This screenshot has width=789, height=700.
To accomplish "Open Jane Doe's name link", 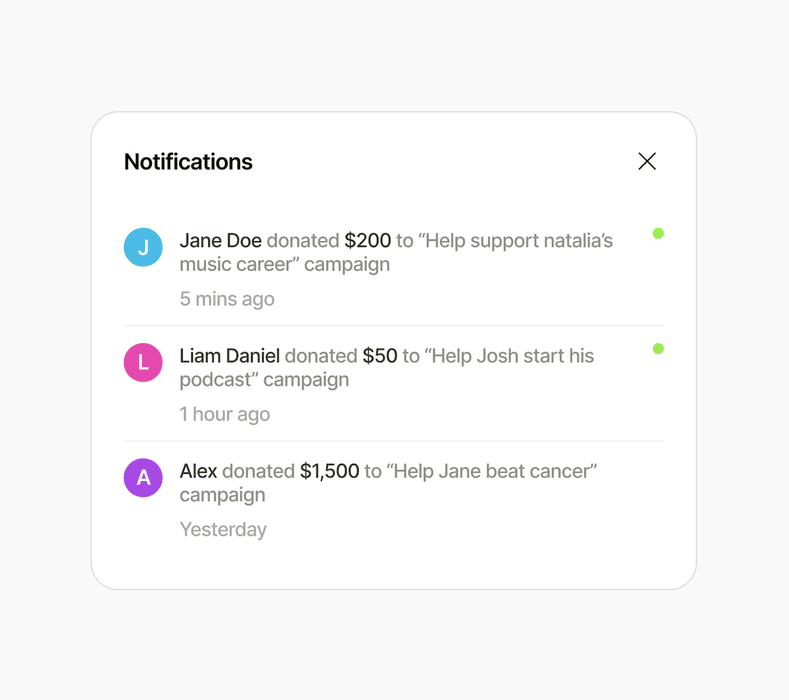I will (x=220, y=241).
